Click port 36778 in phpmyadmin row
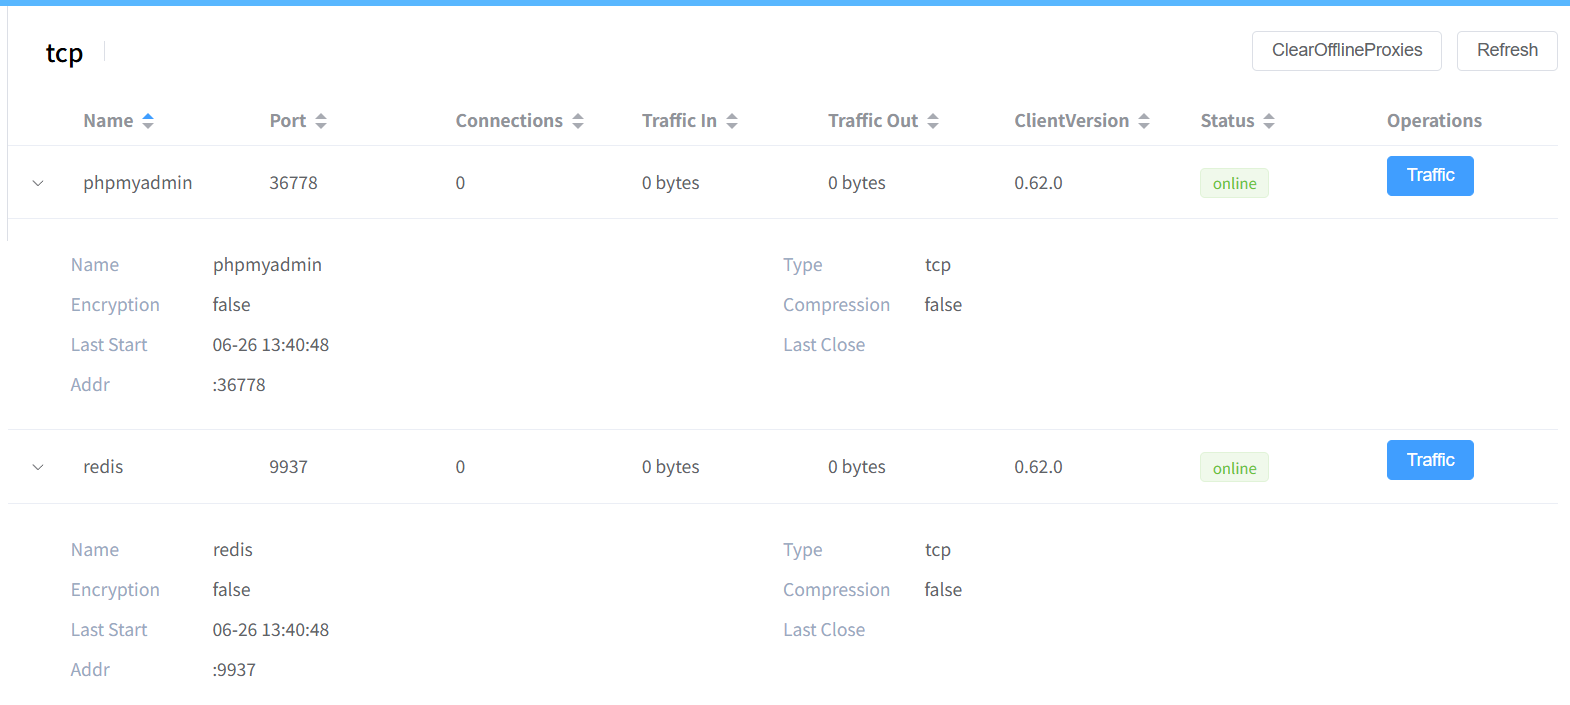The height and width of the screenshot is (705, 1570). 293,183
